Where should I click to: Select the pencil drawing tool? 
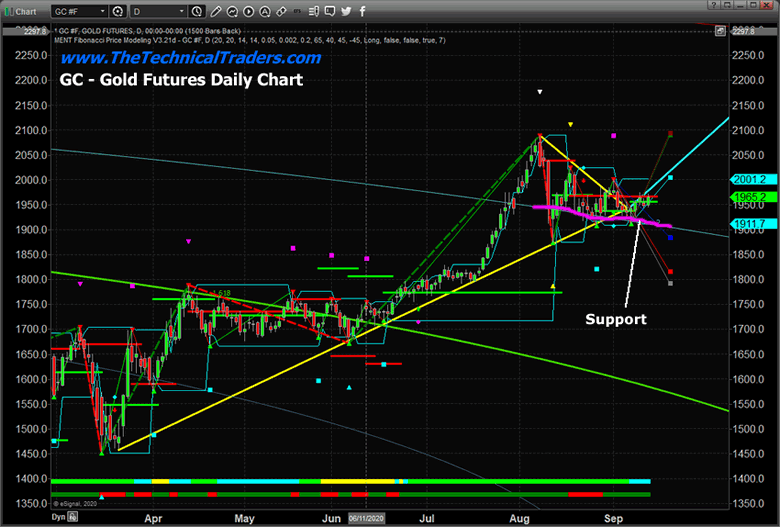pyautogui.click(x=215, y=11)
